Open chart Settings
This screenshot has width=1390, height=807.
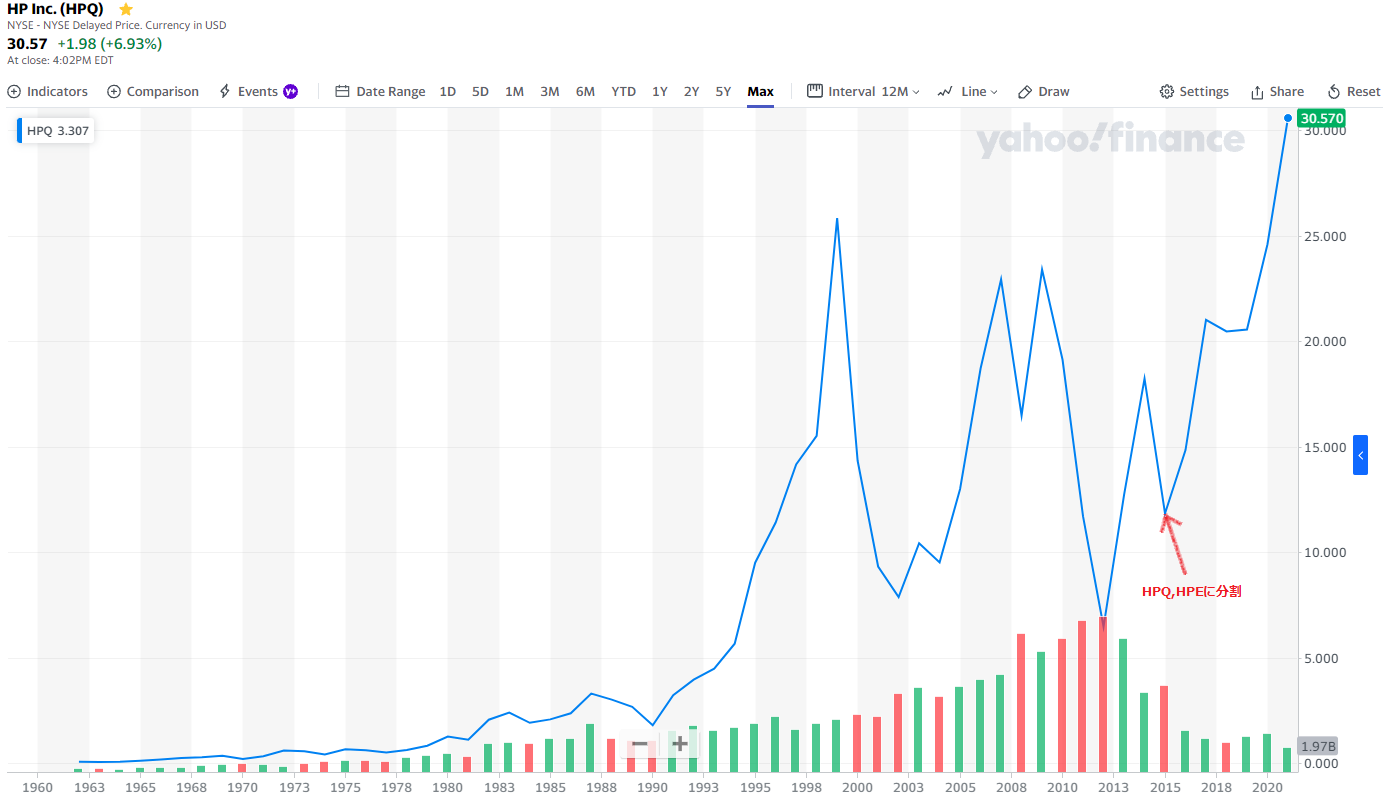[x=1194, y=91]
